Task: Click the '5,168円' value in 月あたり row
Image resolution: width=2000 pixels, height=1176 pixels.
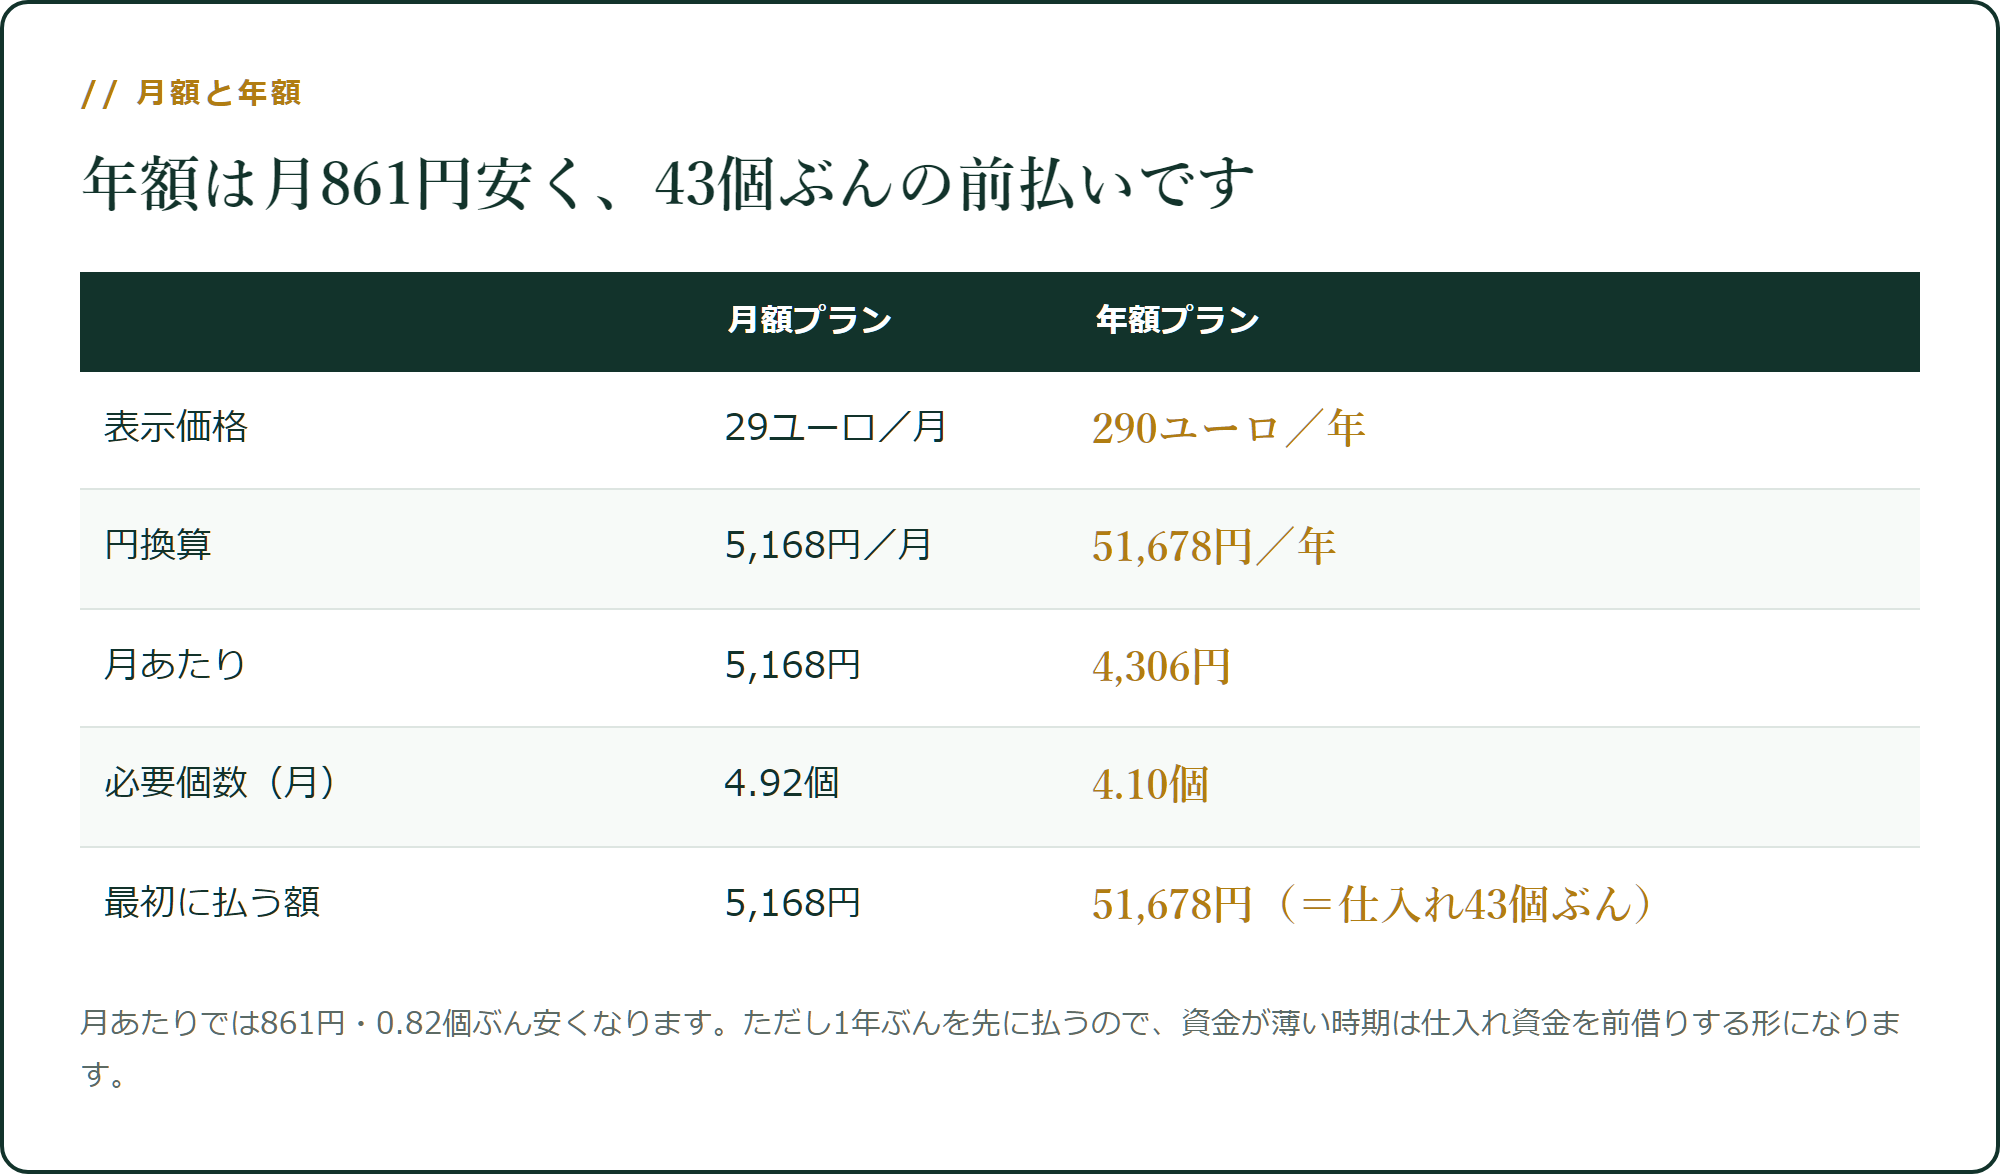Action: (x=792, y=665)
